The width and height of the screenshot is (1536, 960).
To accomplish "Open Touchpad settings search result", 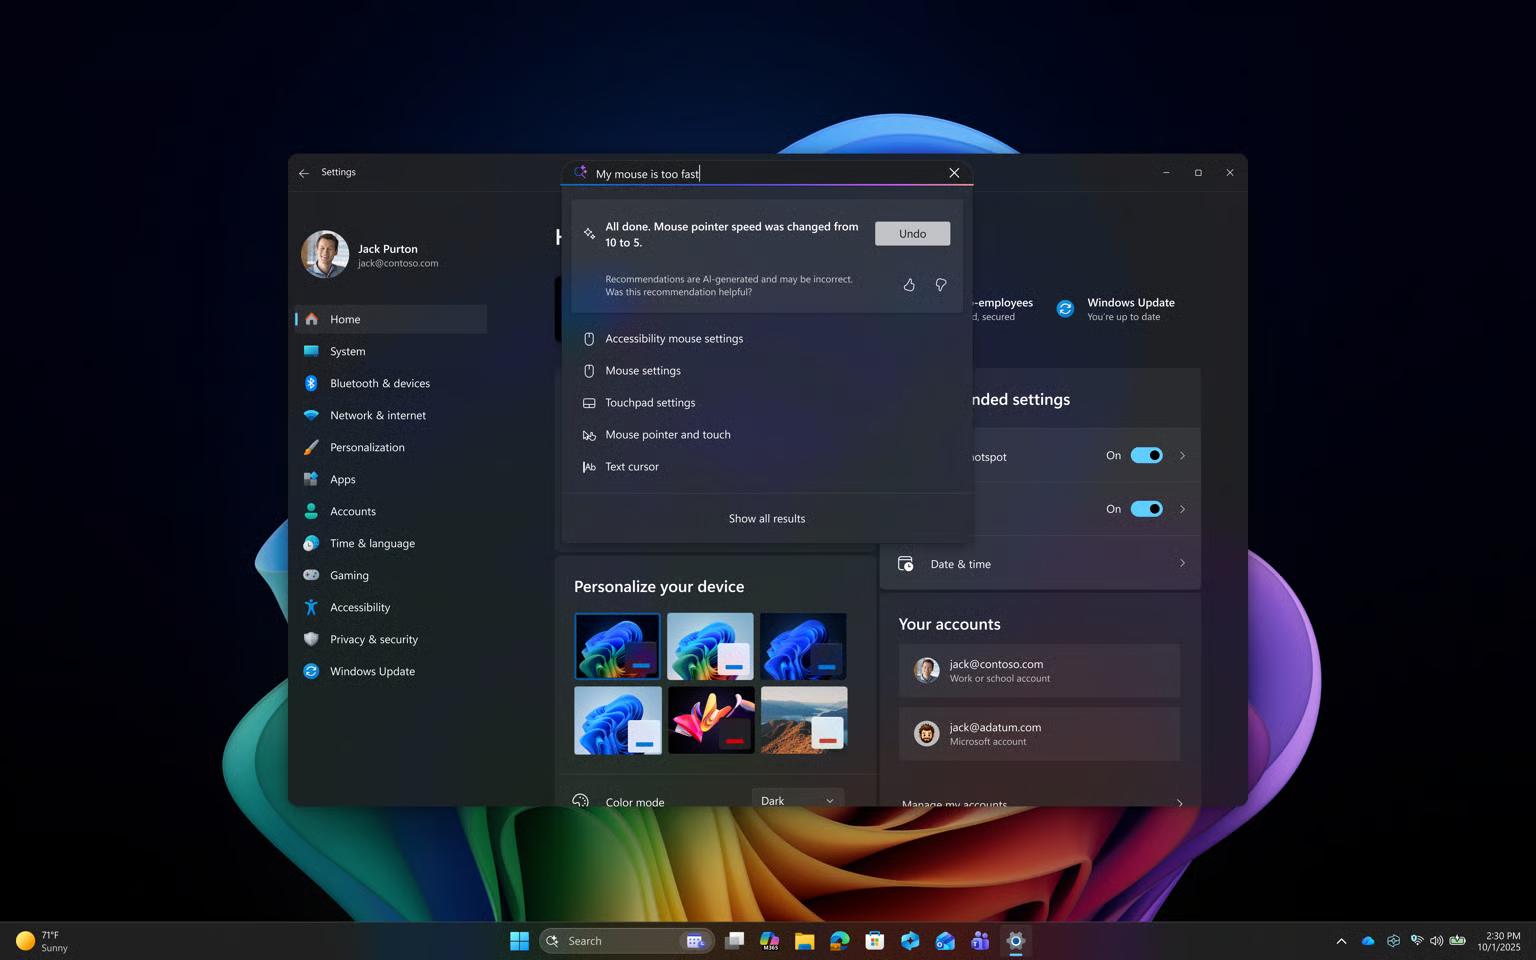I will (x=767, y=403).
